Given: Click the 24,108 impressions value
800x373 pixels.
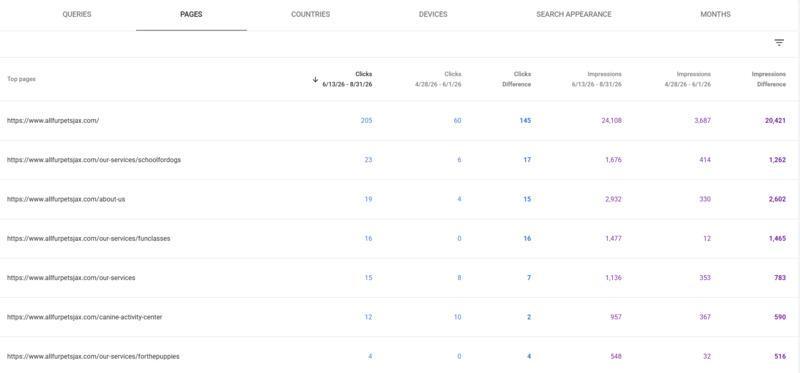Looking at the screenshot, I should pyautogui.click(x=612, y=121).
